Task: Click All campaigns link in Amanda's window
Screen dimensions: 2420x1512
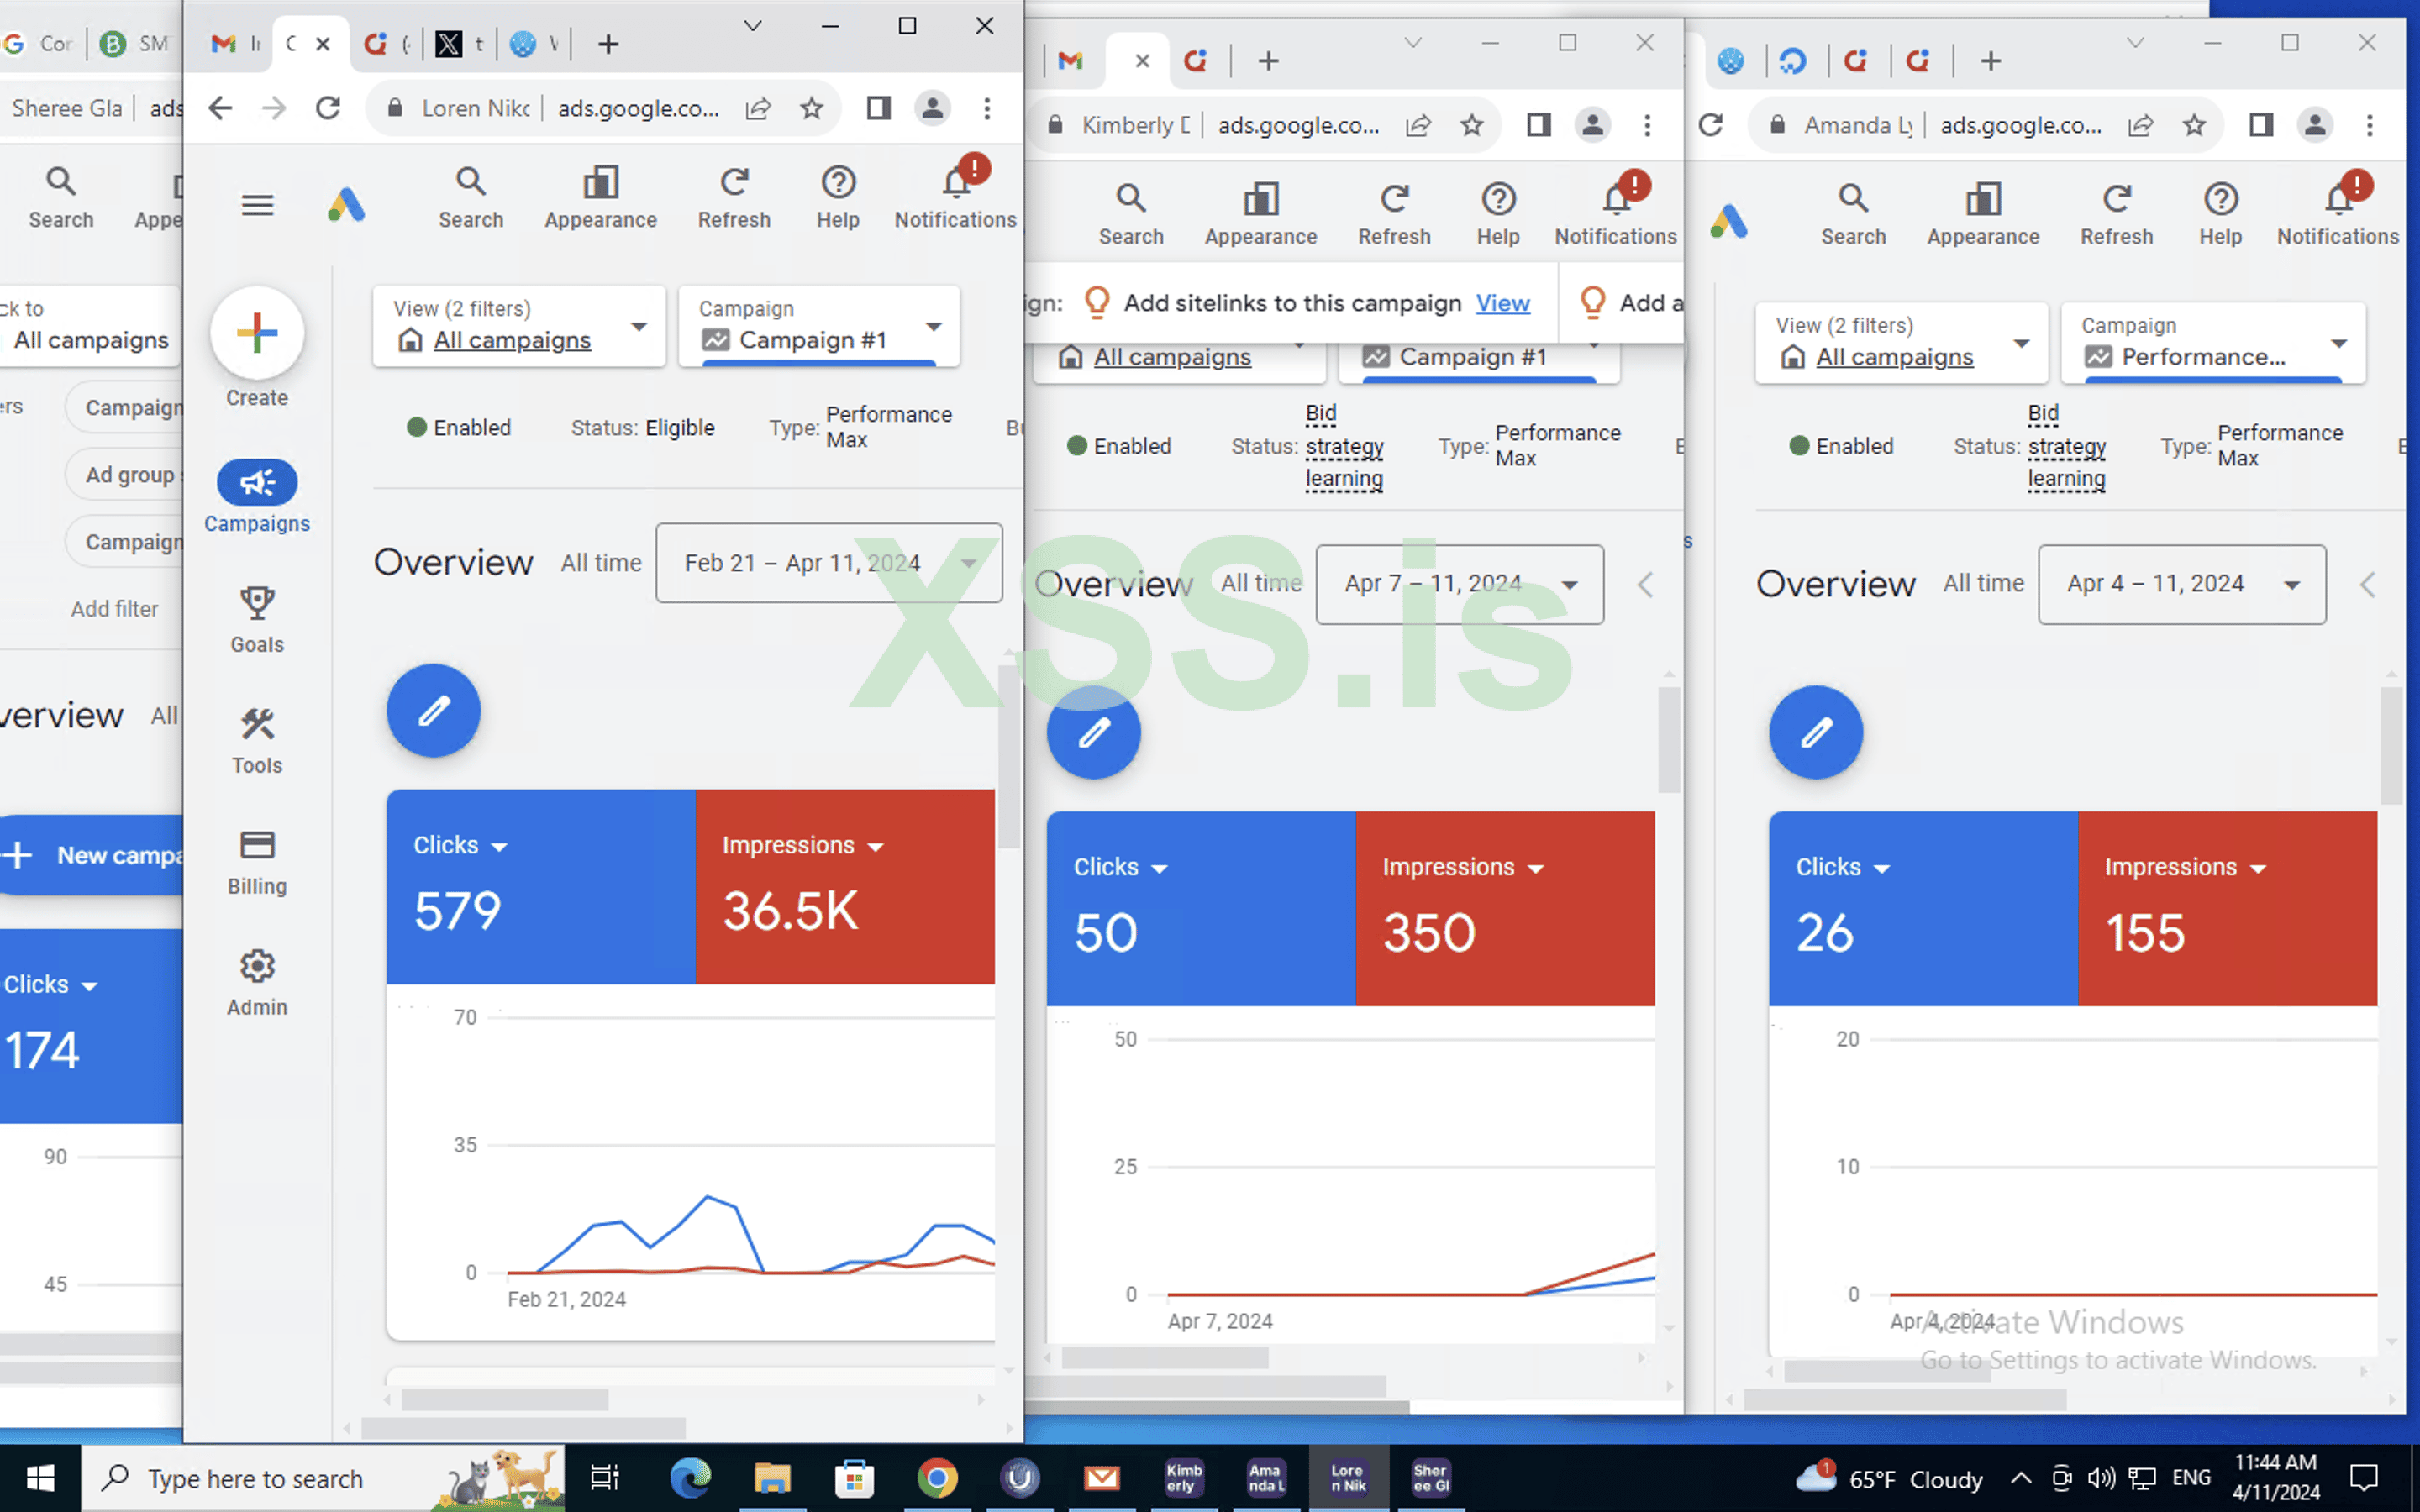Action: pos(1894,357)
